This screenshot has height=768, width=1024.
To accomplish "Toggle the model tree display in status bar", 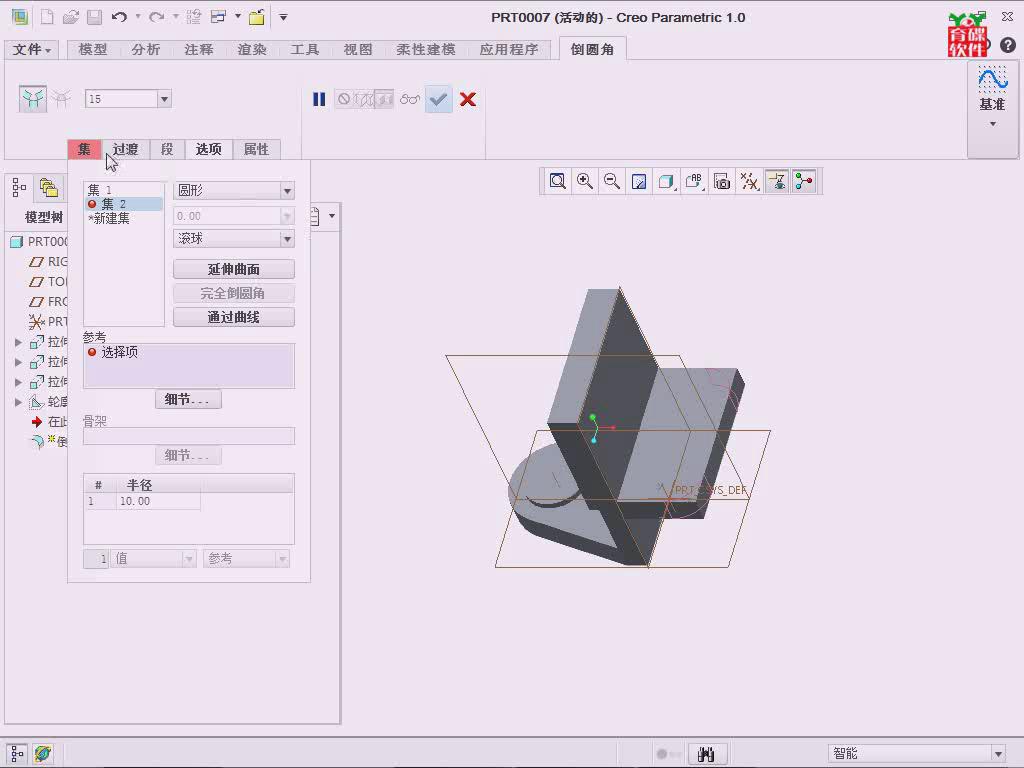I will [x=17, y=754].
